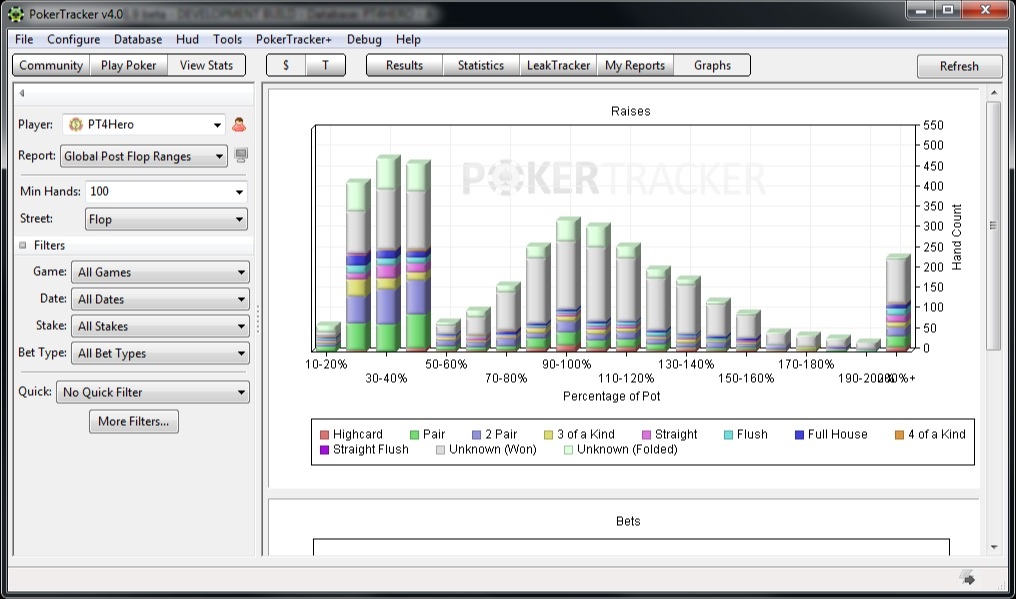Click the Pair legend swatch
Image resolution: width=1016 pixels, height=599 pixels.
(x=415, y=434)
